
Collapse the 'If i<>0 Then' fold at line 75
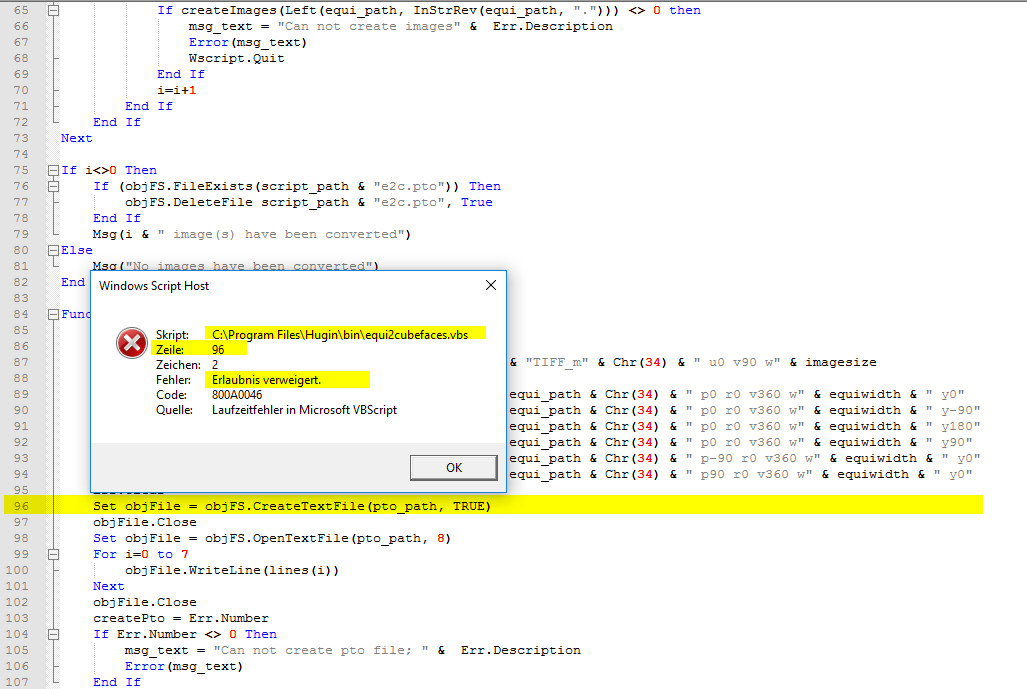[x=53, y=170]
